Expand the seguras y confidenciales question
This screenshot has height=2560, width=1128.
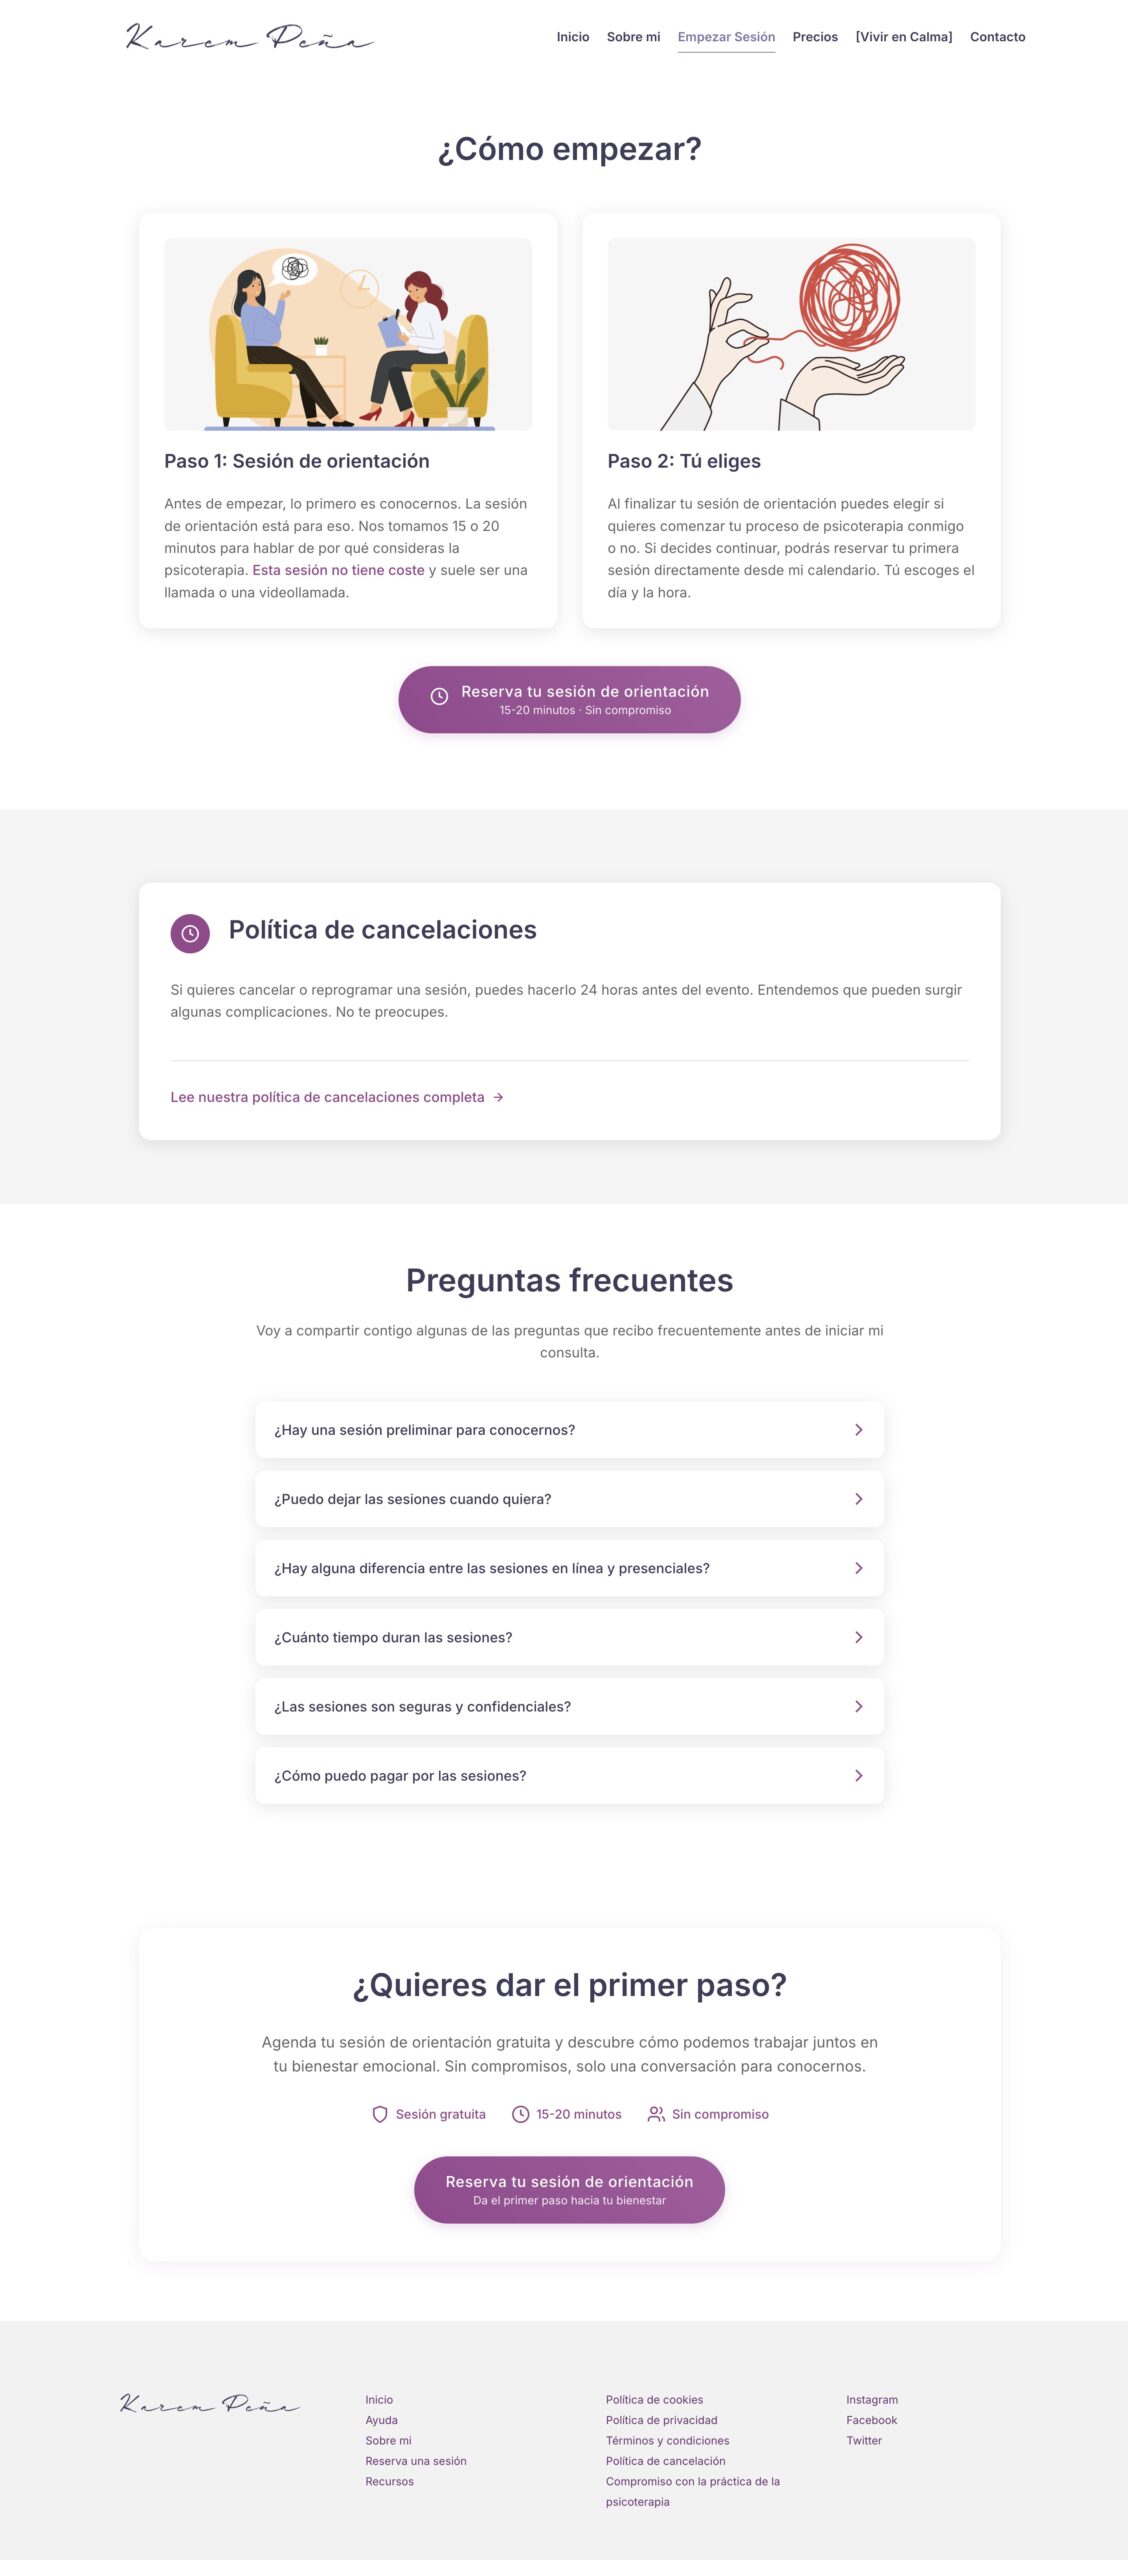[x=569, y=1706]
